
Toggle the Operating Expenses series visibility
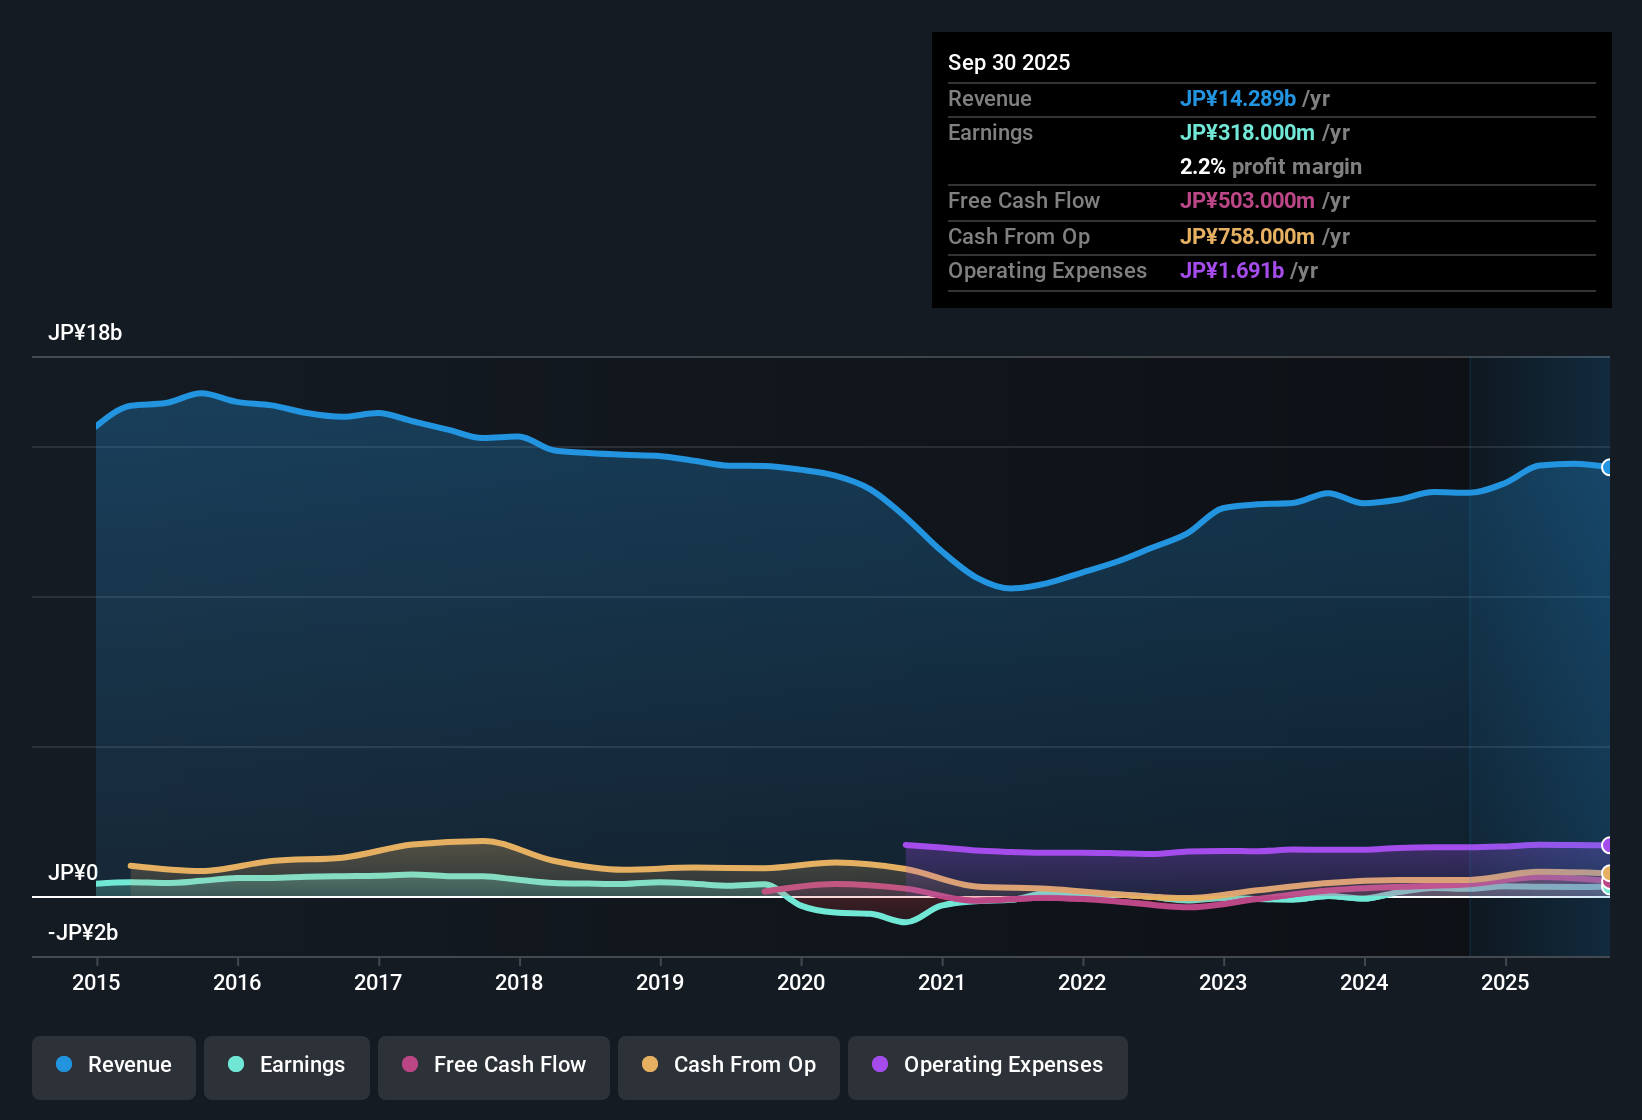pos(987,1066)
